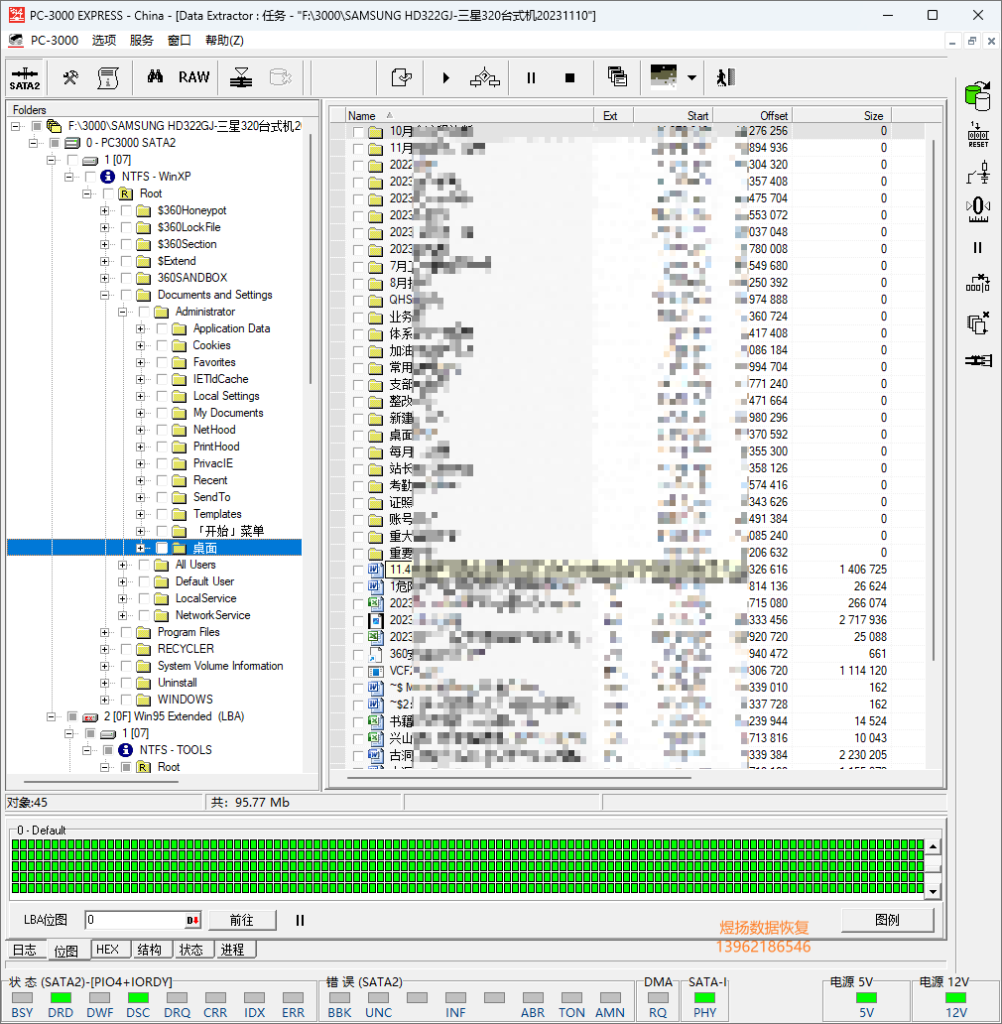
Task: Click the folder tree vertical scrollbar
Action: (x=311, y=259)
